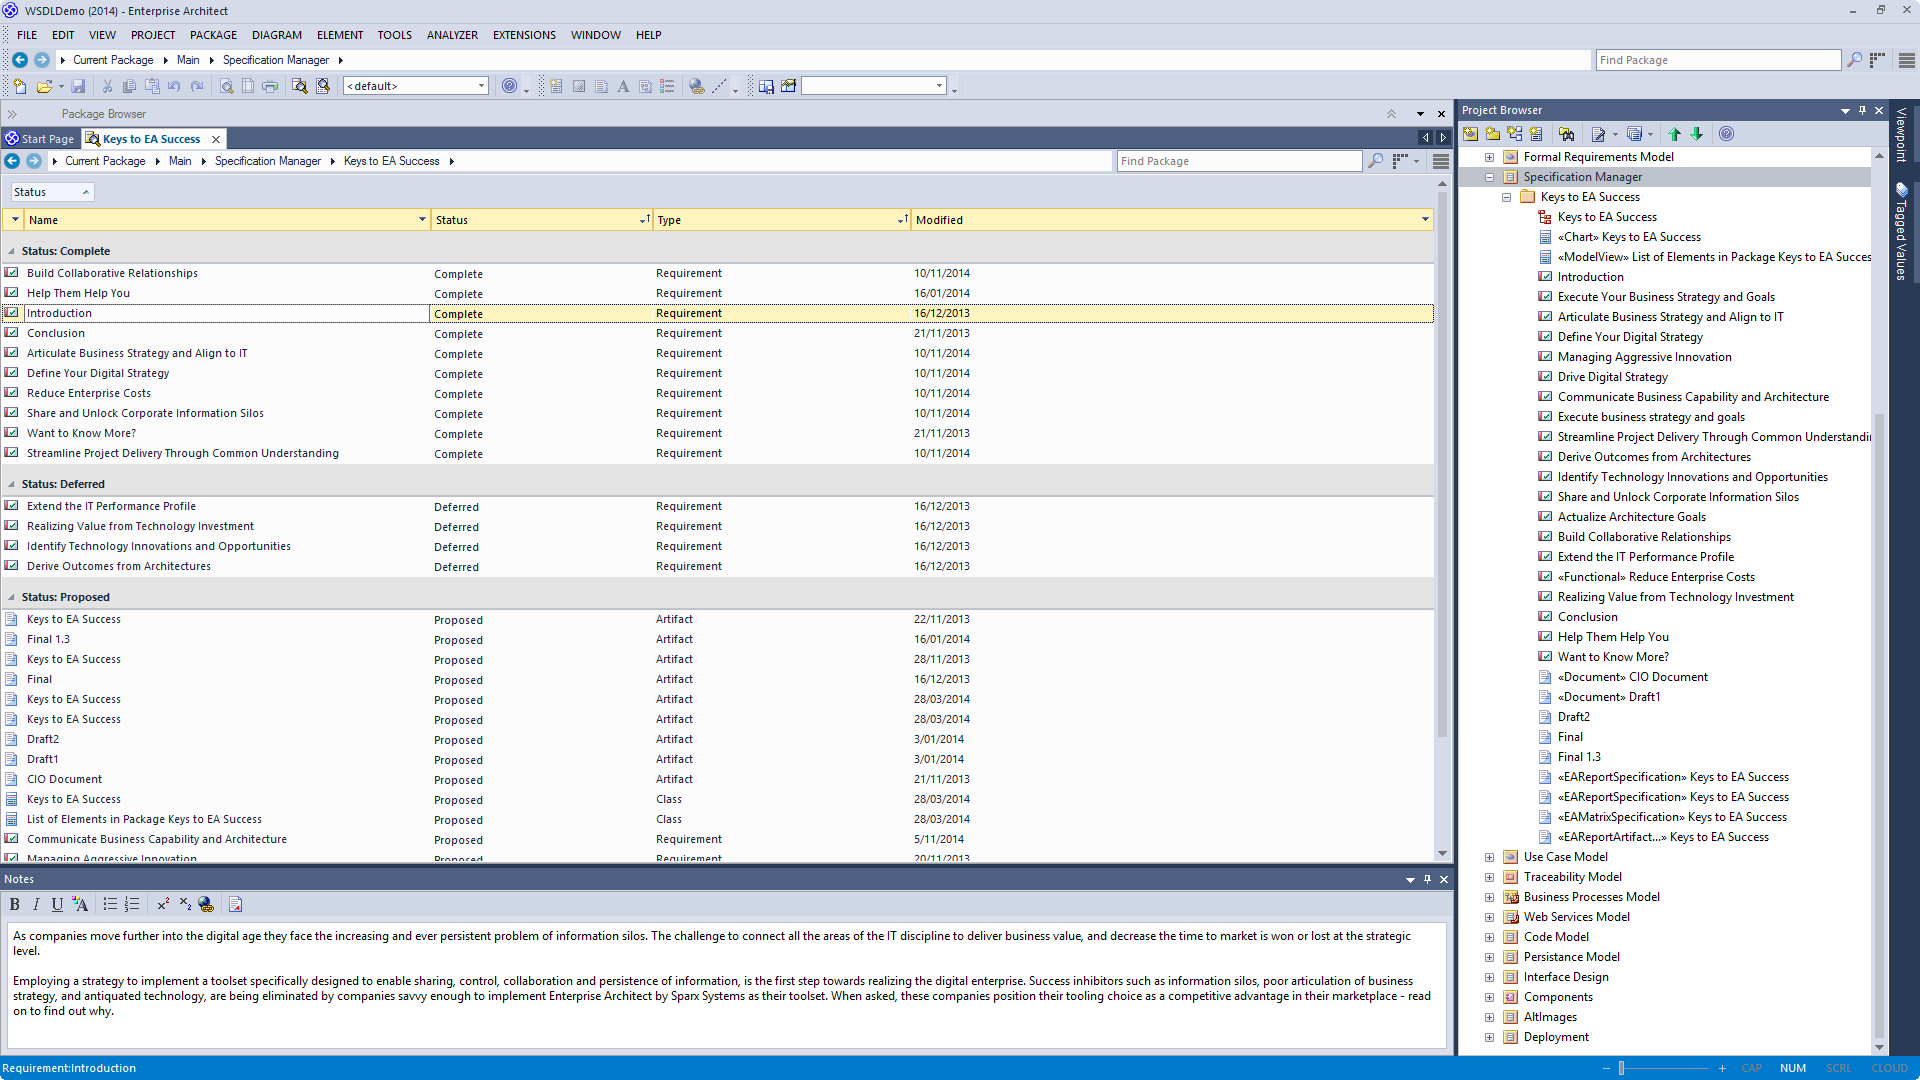Toggle Italic in Notes toolbar
Screen dimensions: 1920x1080
click(x=36, y=905)
